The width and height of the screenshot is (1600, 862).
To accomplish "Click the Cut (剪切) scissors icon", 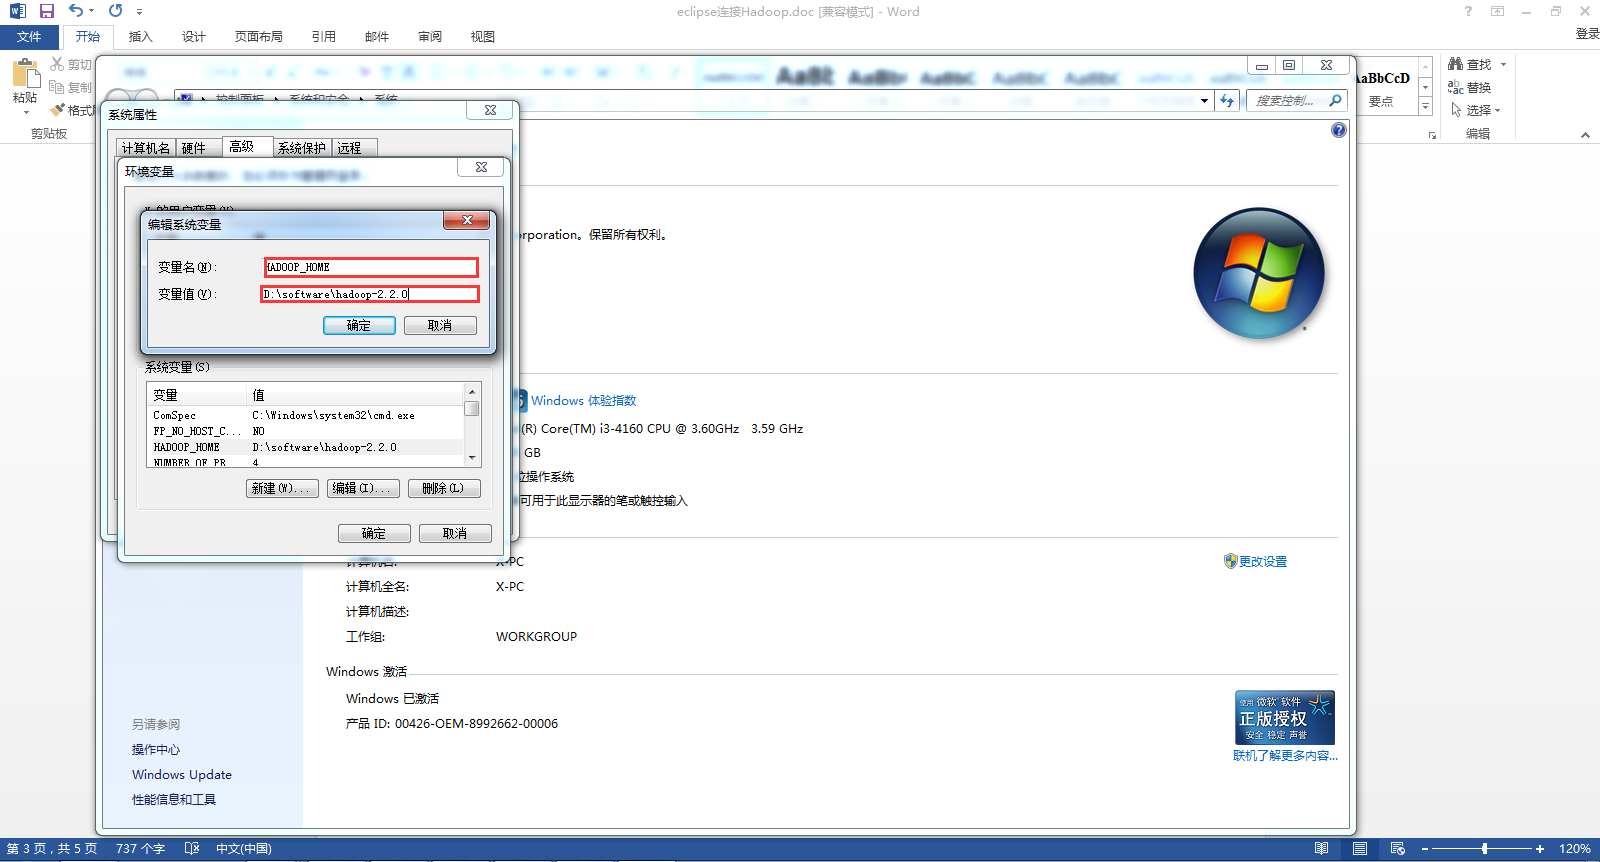I will [57, 64].
